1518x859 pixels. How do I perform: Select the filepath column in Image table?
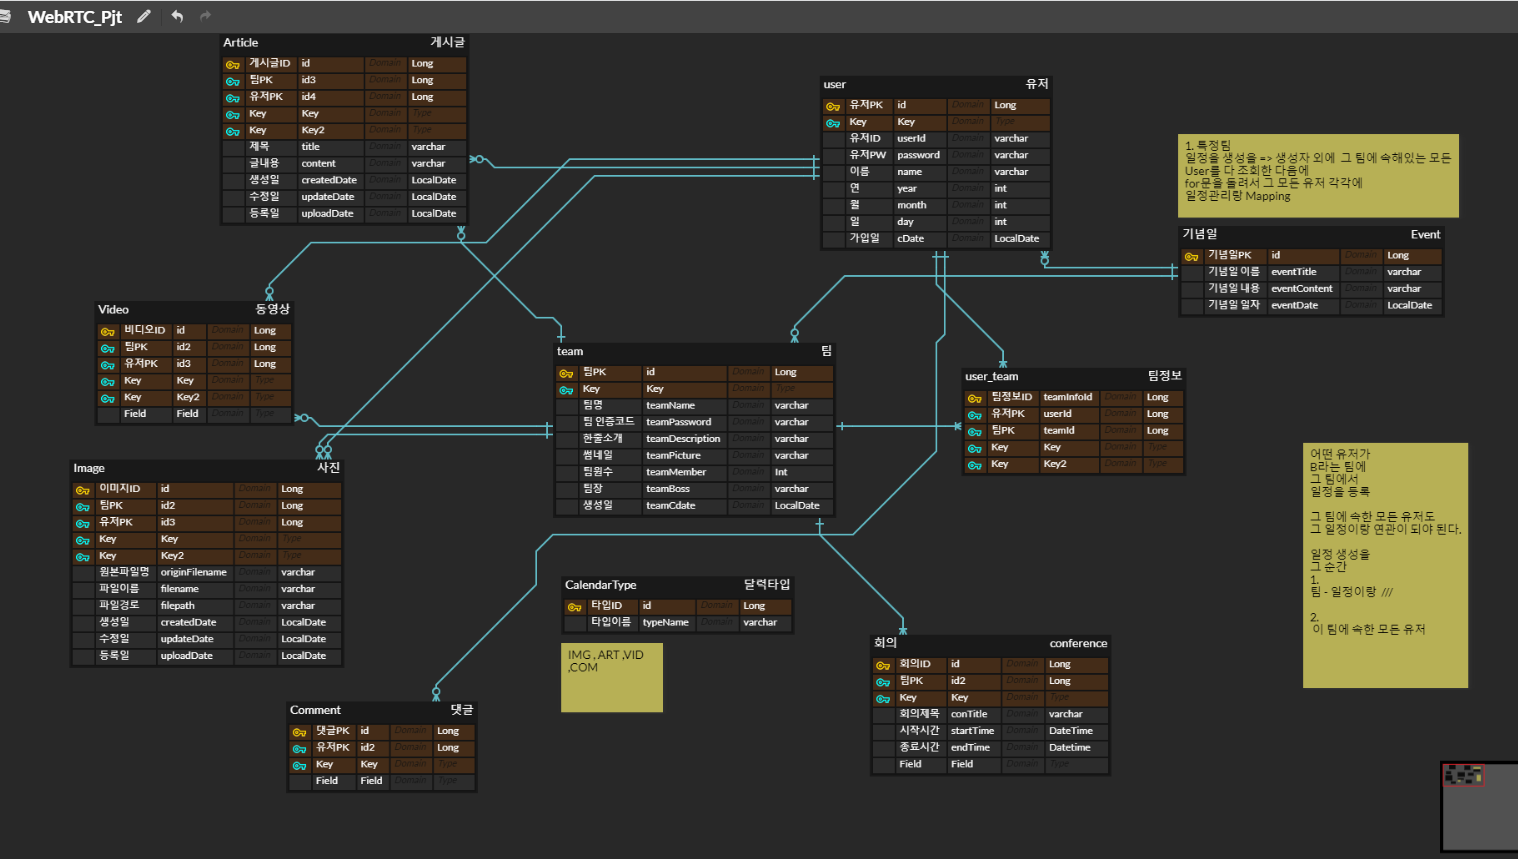coord(178,606)
